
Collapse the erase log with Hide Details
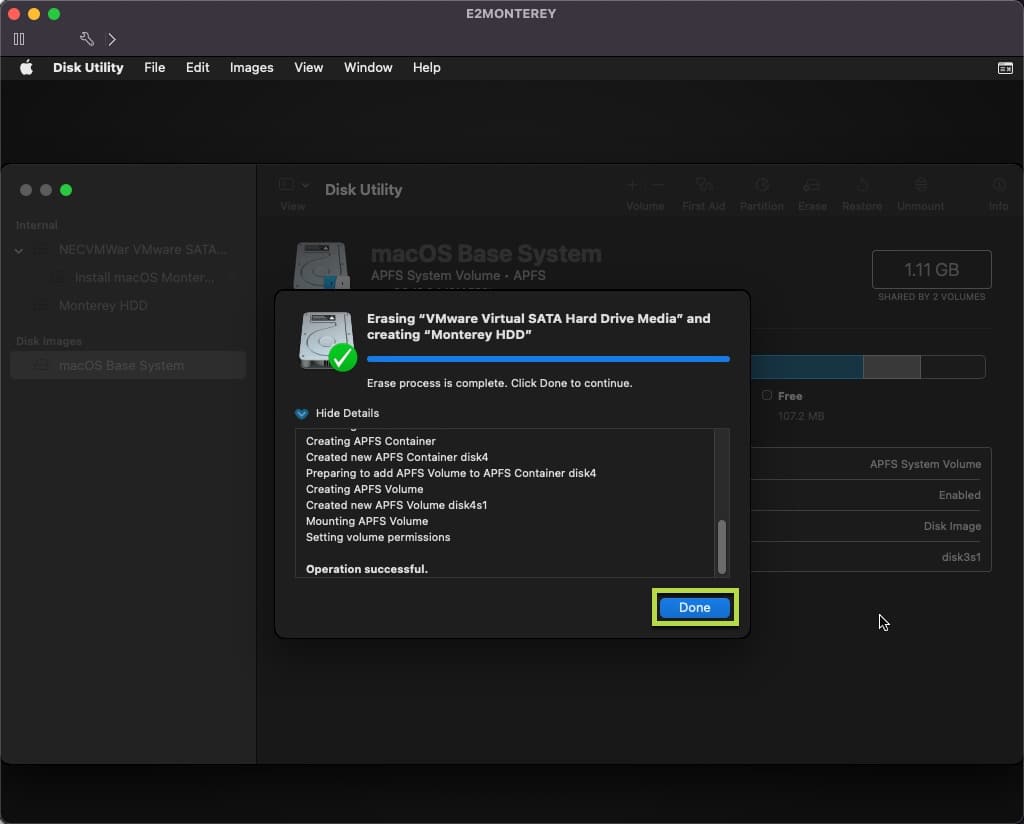(337, 413)
